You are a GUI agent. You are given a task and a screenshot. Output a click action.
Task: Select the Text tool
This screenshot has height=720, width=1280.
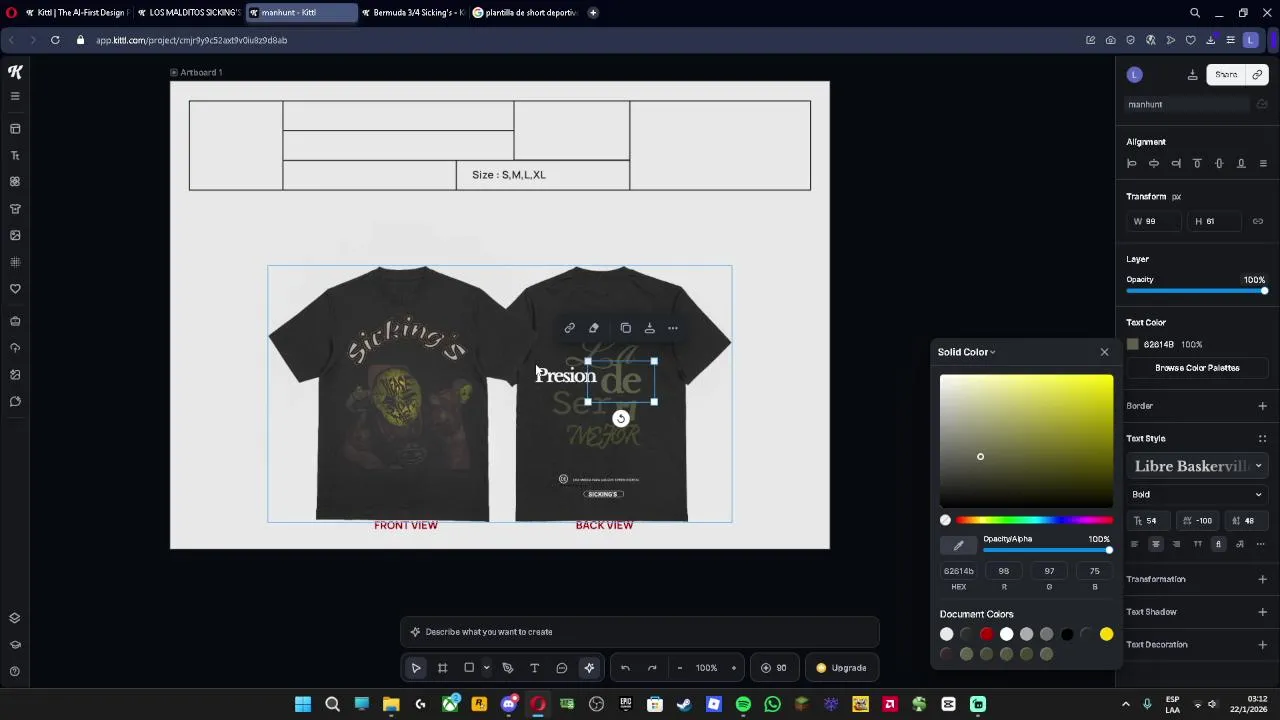(534, 668)
